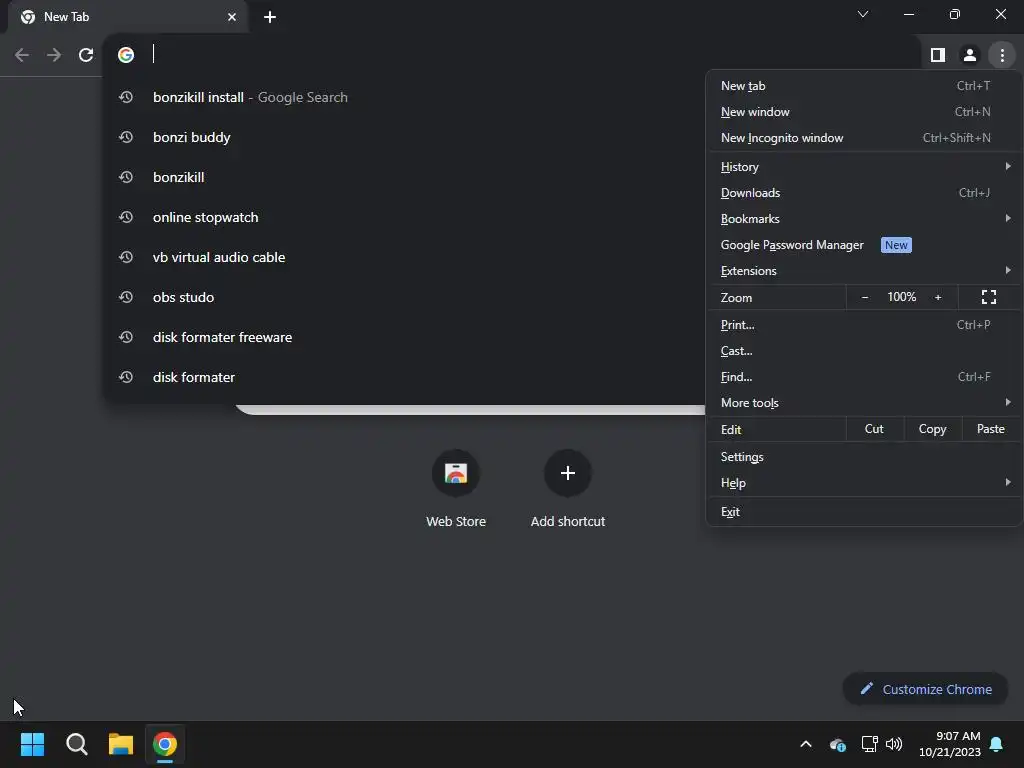Choose Print... from the menu

click(x=864, y=325)
